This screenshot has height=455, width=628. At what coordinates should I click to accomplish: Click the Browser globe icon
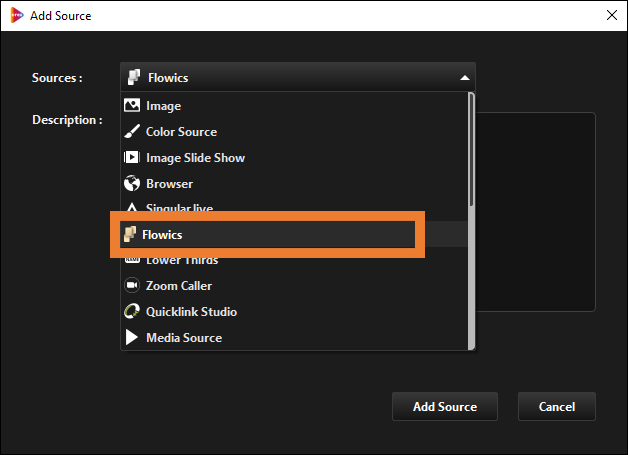click(x=132, y=183)
